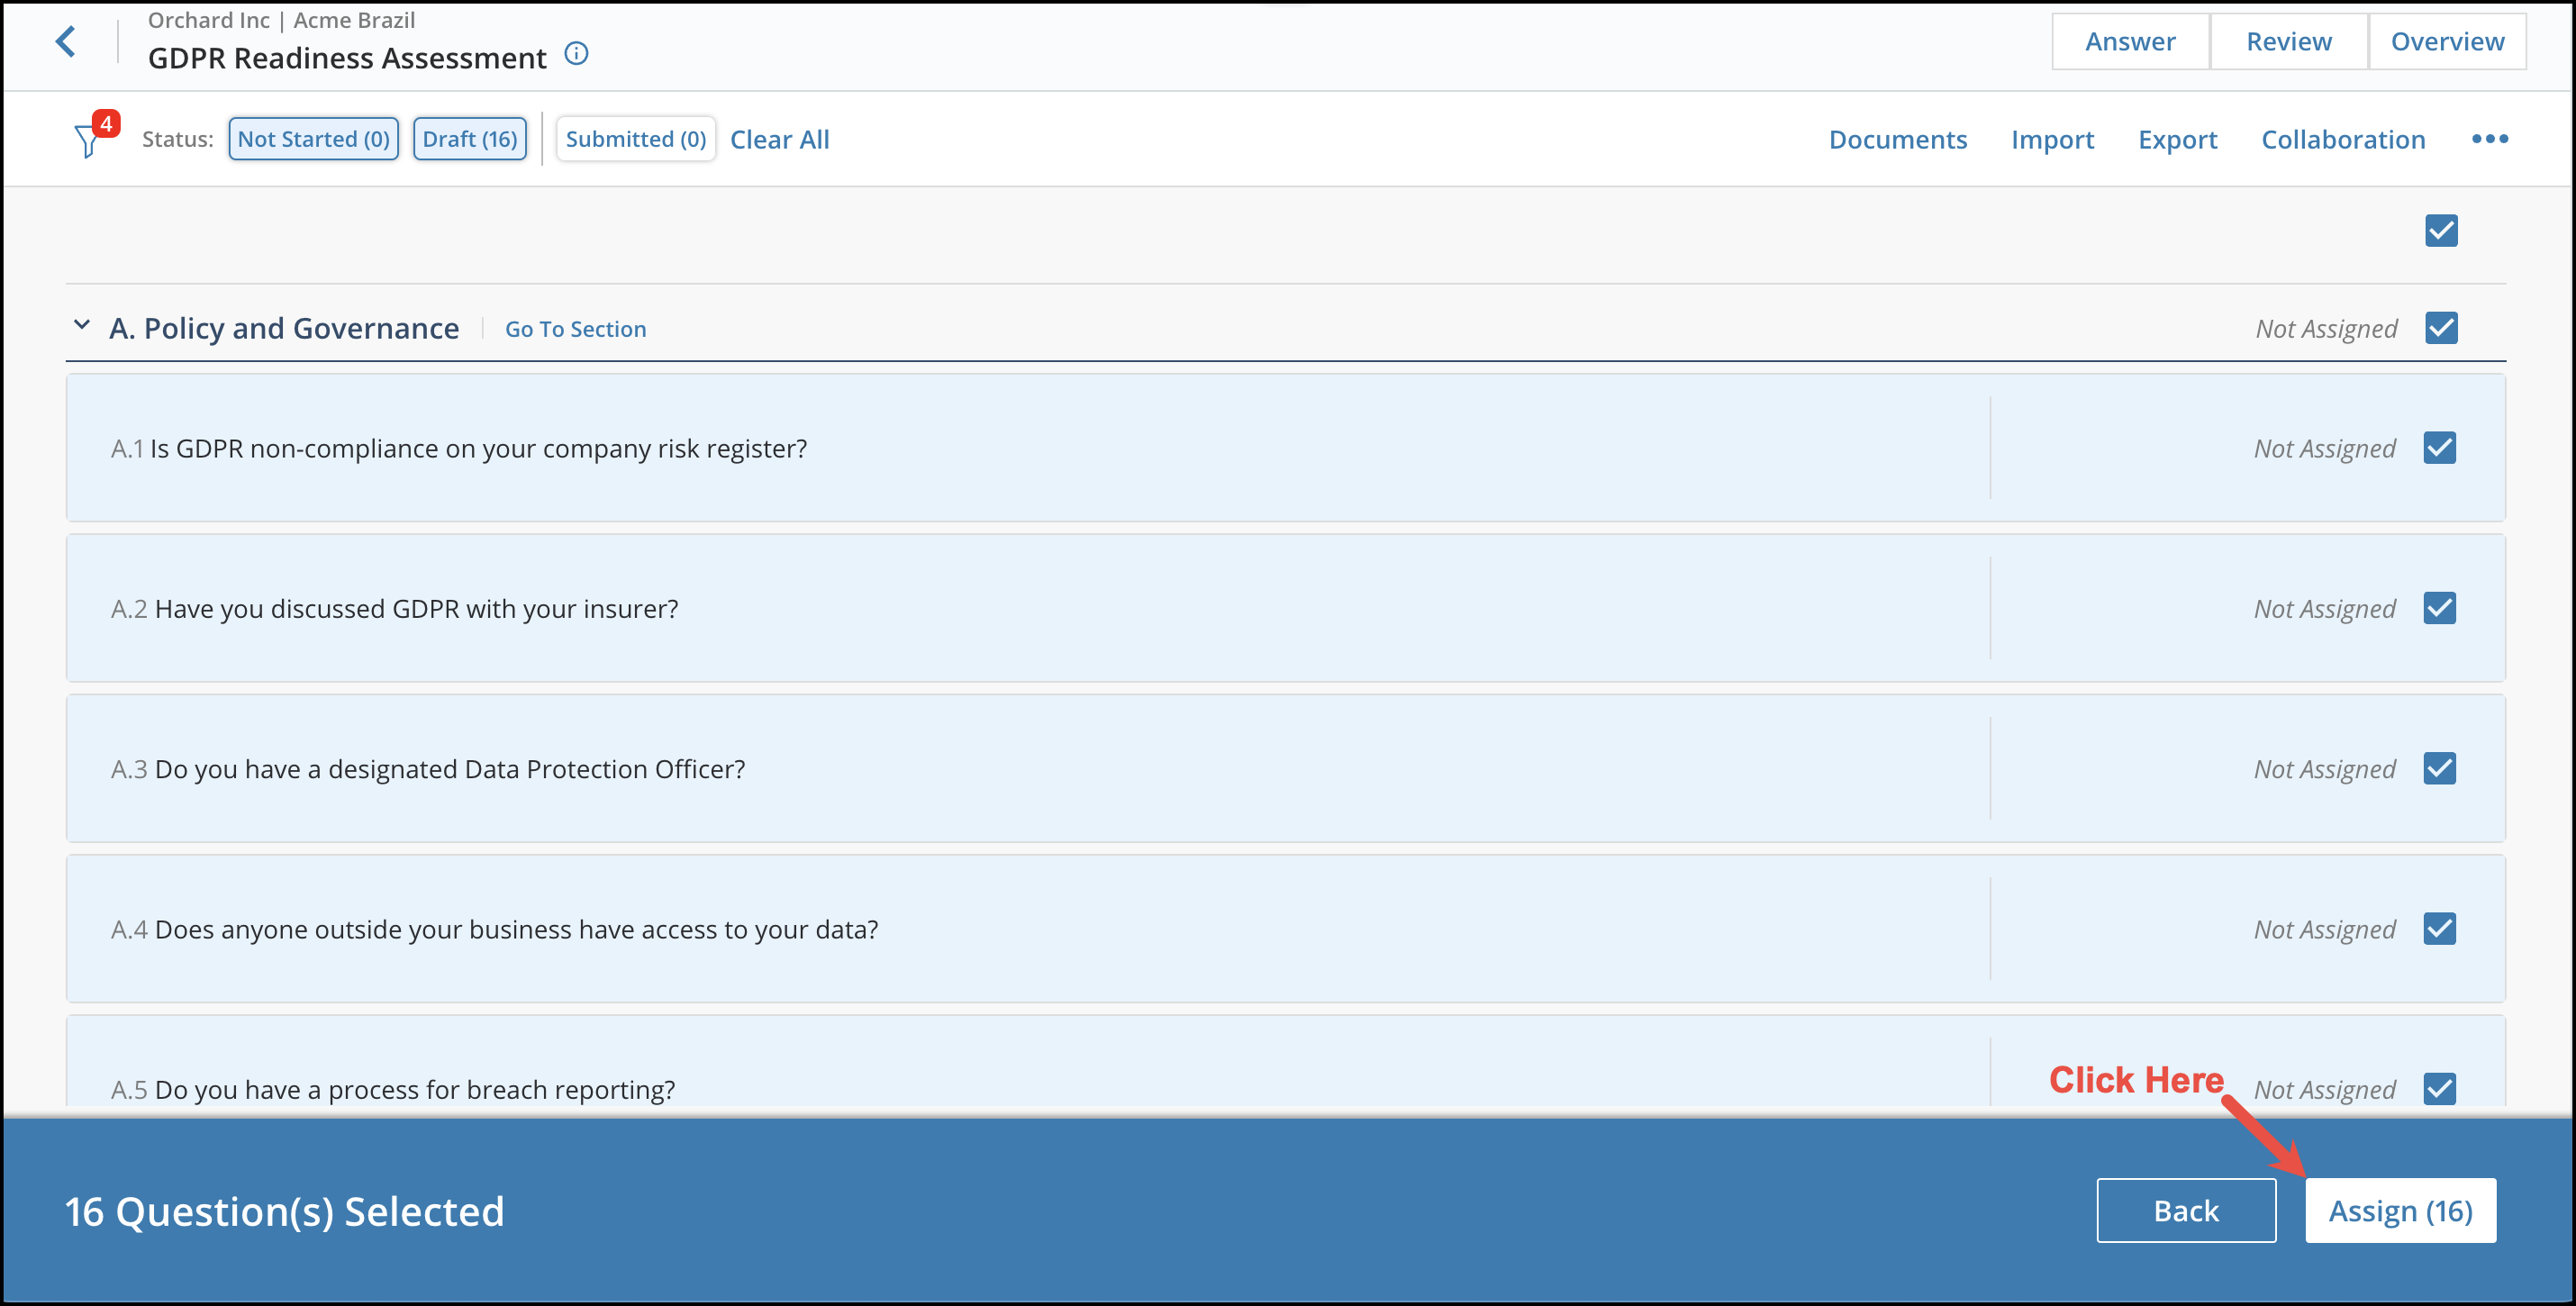Click the Export icon

pos(2178,139)
